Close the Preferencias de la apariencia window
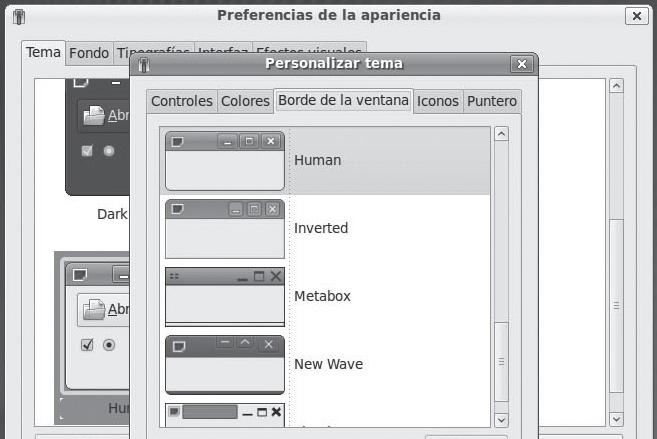 [x=637, y=16]
